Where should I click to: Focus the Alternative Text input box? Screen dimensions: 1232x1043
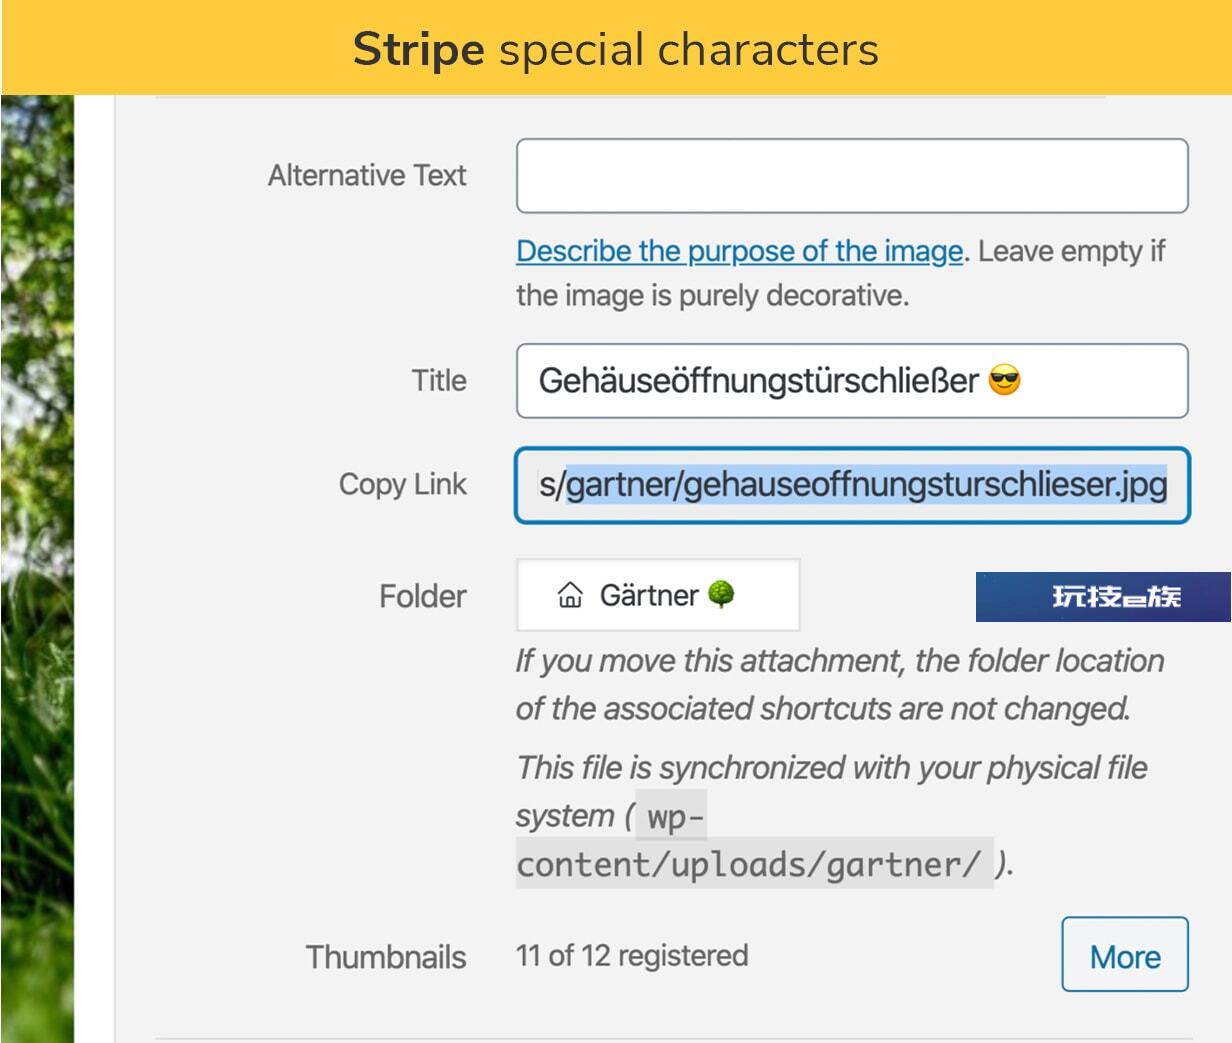[852, 176]
